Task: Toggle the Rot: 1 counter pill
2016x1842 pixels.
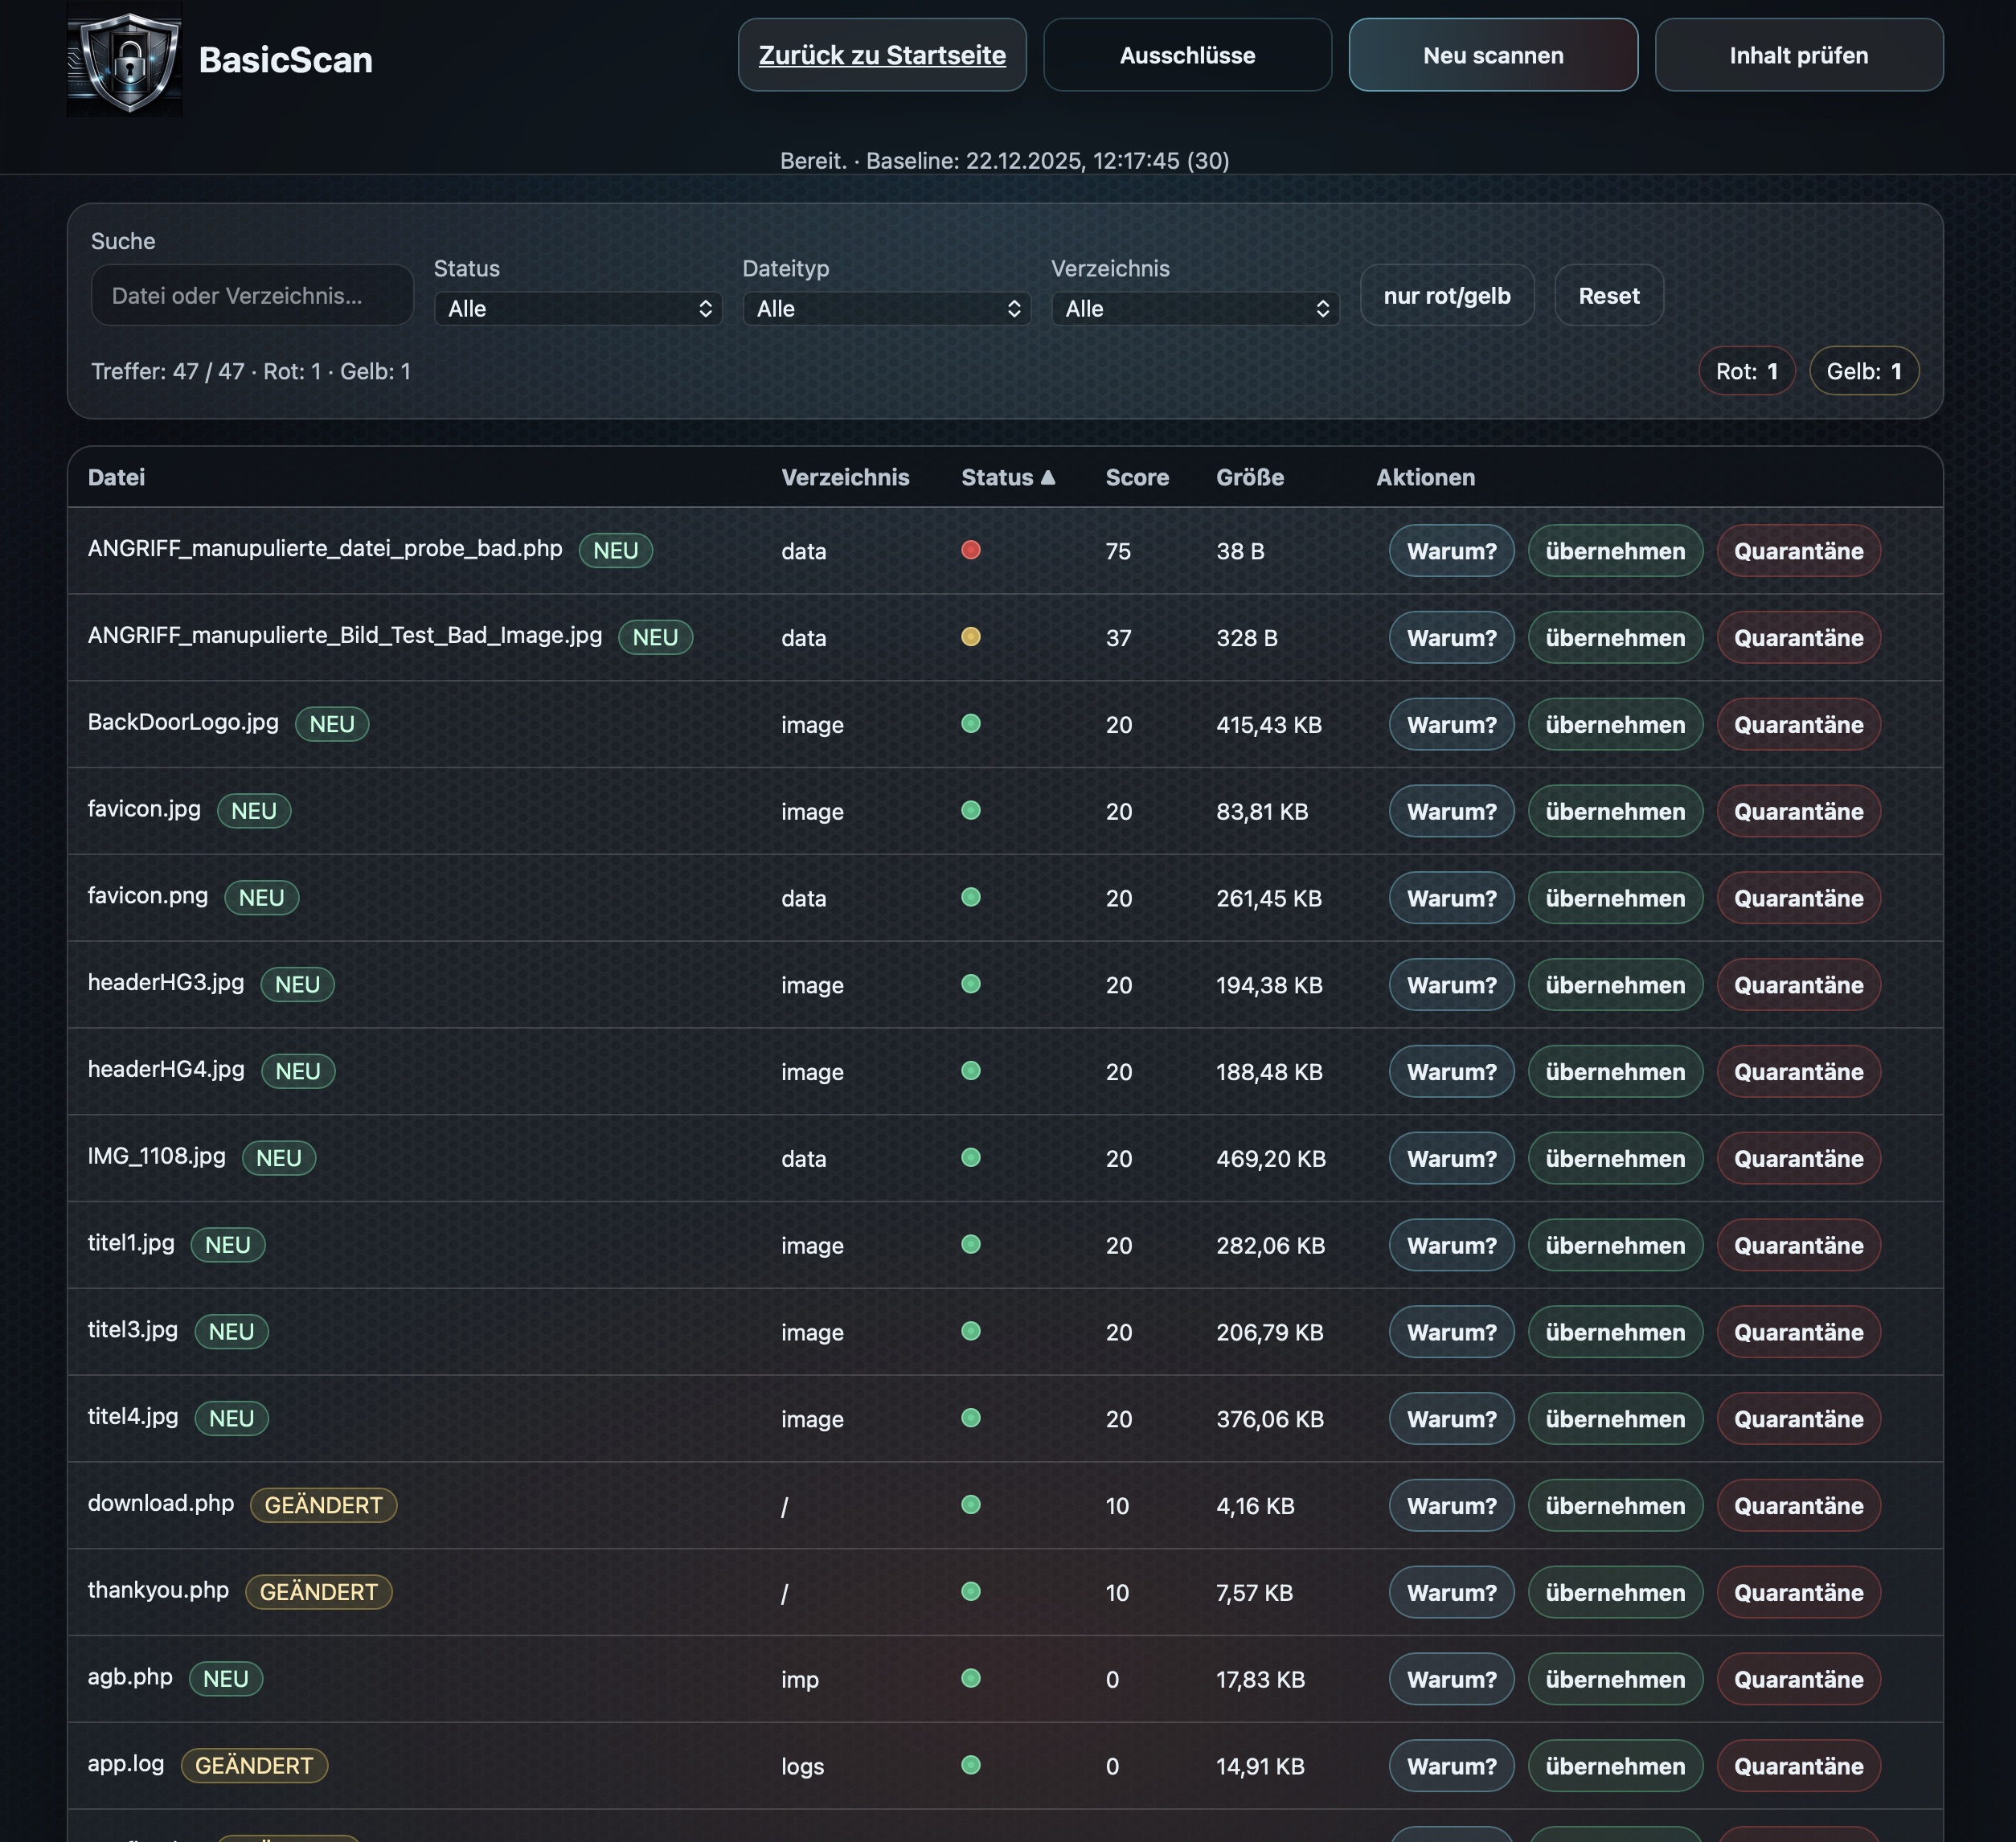Action: tap(1746, 371)
